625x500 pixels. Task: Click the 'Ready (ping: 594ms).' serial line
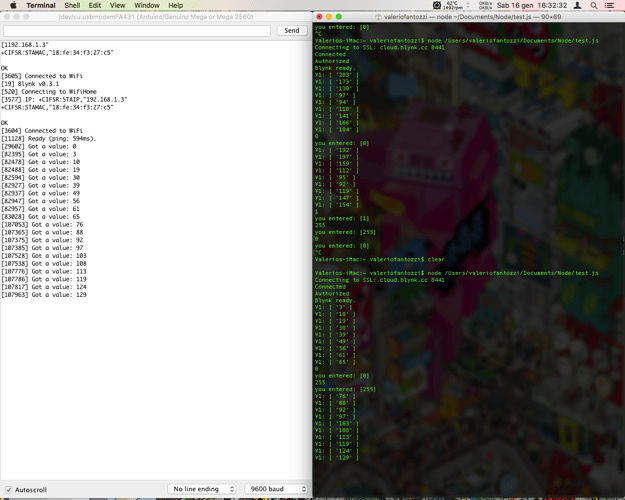click(49, 138)
